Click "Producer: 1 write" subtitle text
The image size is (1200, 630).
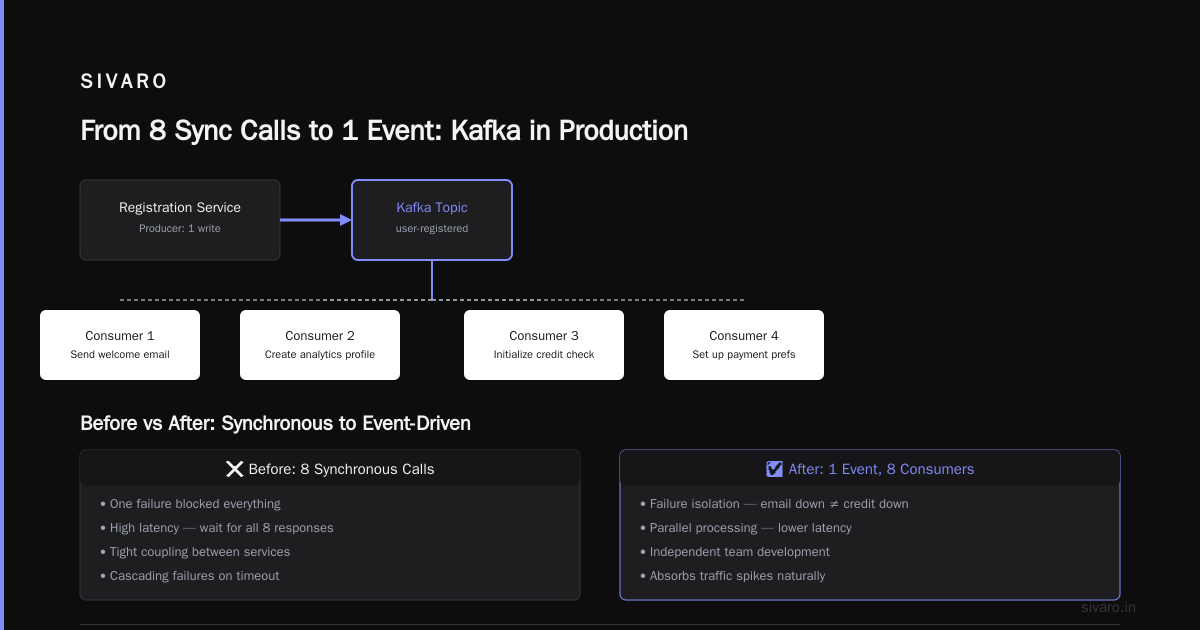(180, 229)
